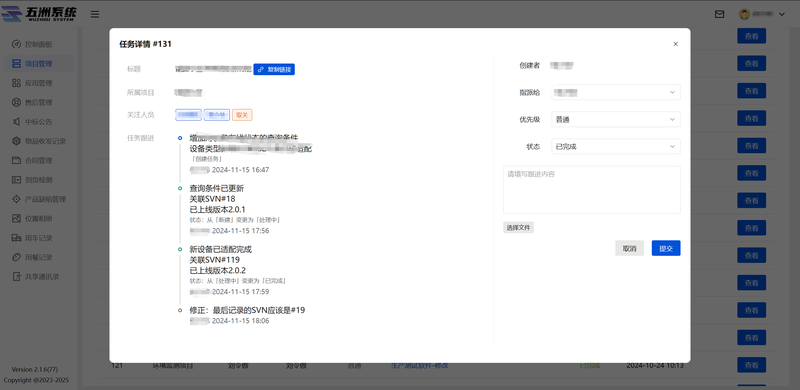Click the timestamp 2024-11-15 18:06
The height and width of the screenshot is (390, 800).
tap(240, 321)
